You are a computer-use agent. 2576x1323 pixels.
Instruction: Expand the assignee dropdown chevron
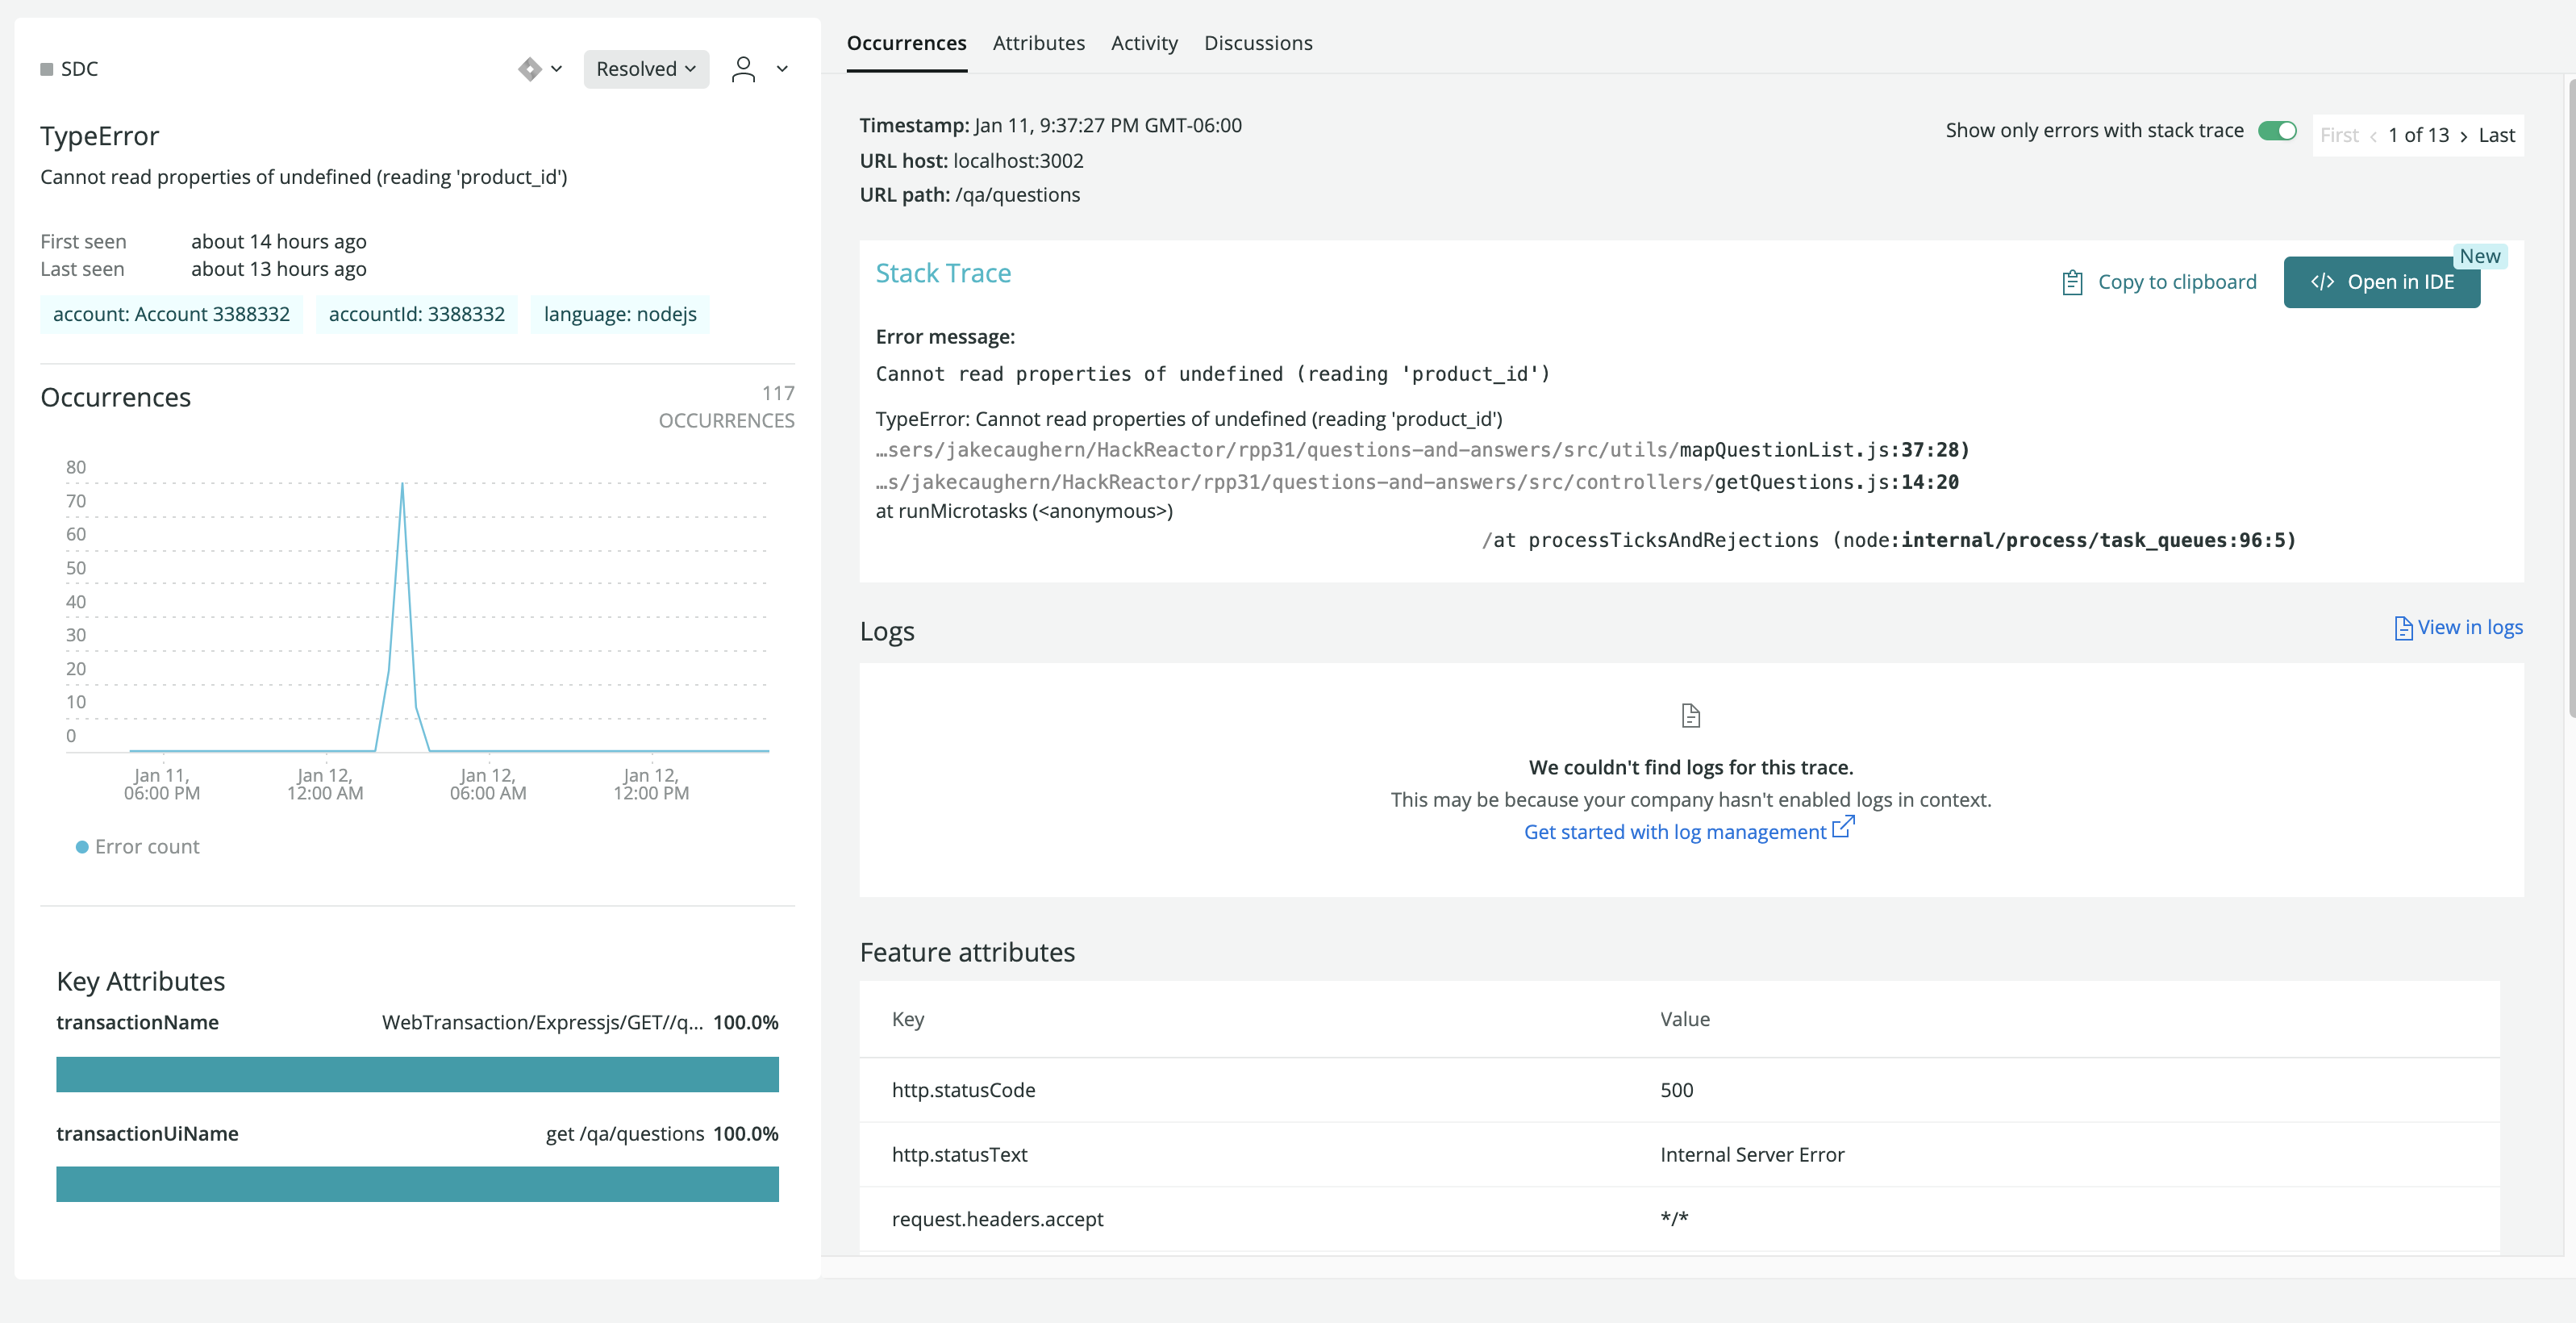coord(782,69)
